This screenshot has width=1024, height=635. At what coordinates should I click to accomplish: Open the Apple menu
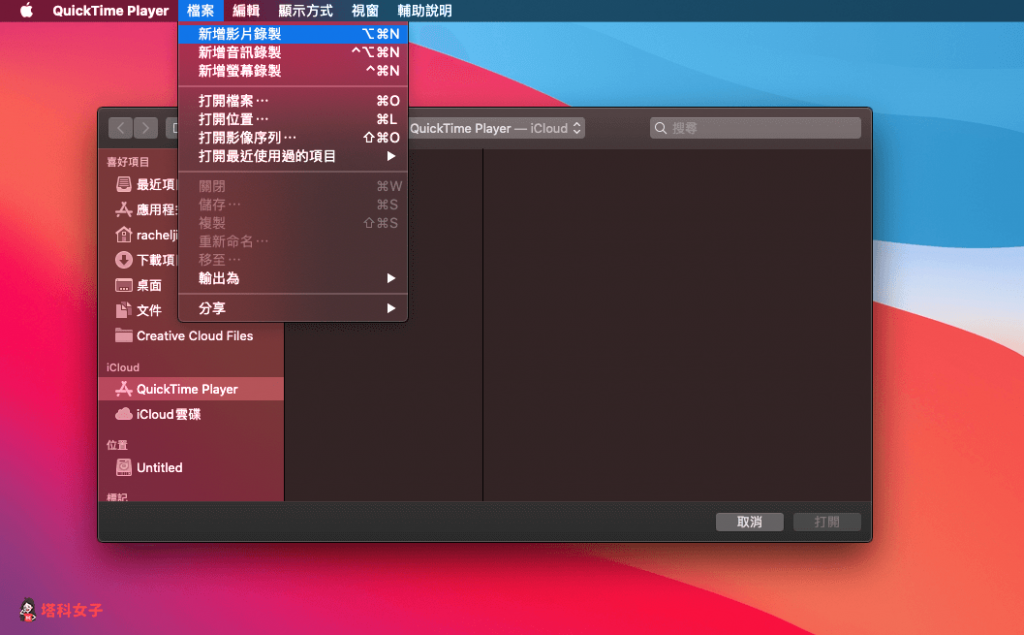26,10
